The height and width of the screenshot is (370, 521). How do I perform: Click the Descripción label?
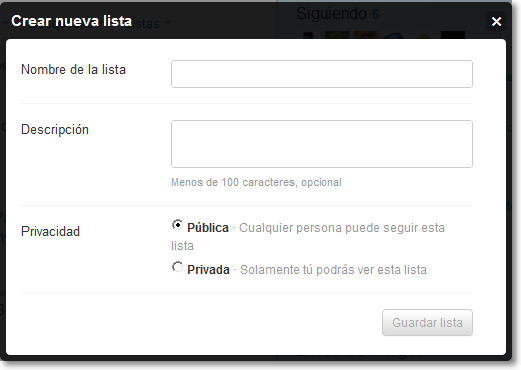point(55,130)
